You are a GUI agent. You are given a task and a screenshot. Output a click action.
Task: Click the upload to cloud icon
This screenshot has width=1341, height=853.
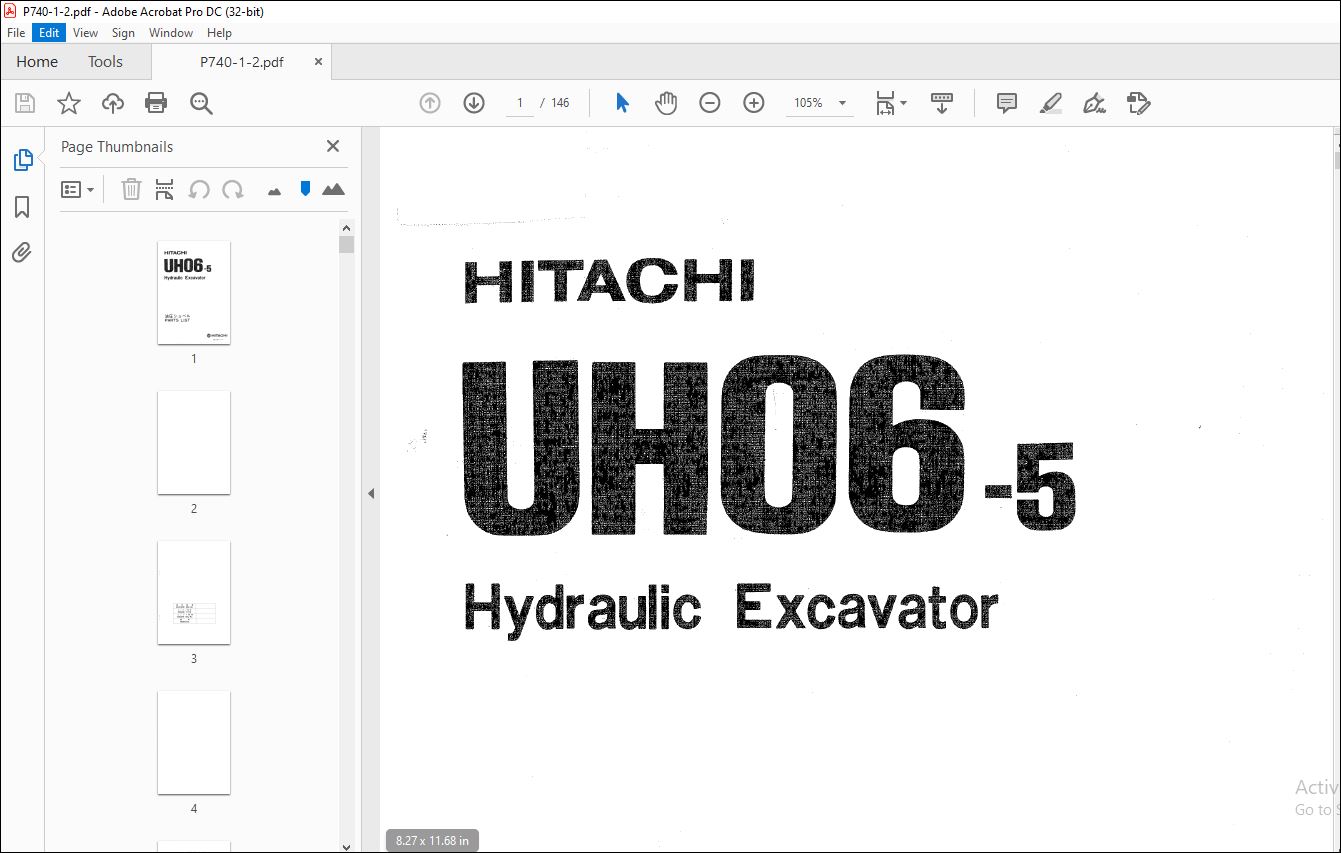pyautogui.click(x=113, y=103)
